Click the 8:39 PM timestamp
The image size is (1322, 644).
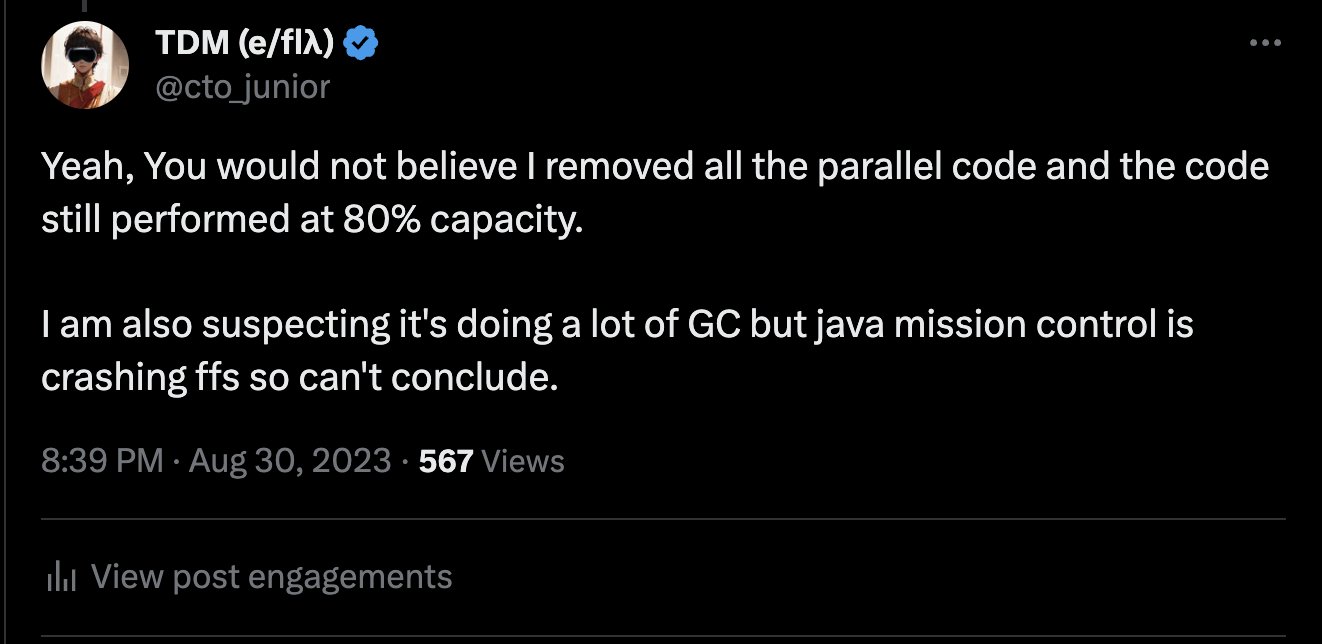[x=102, y=461]
